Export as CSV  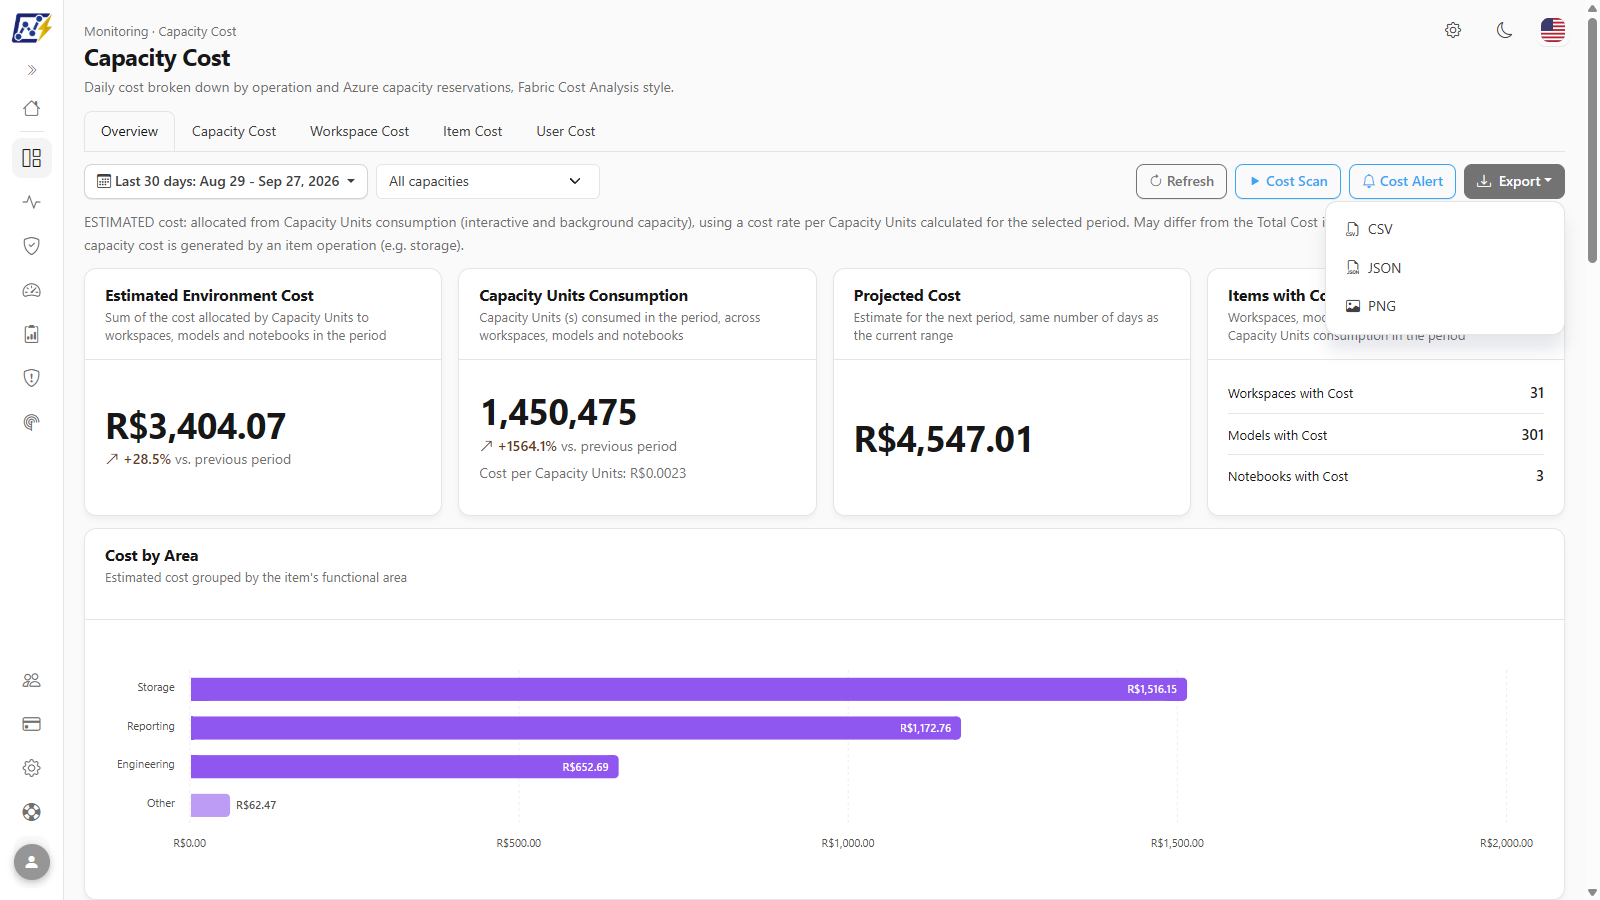1444,229
